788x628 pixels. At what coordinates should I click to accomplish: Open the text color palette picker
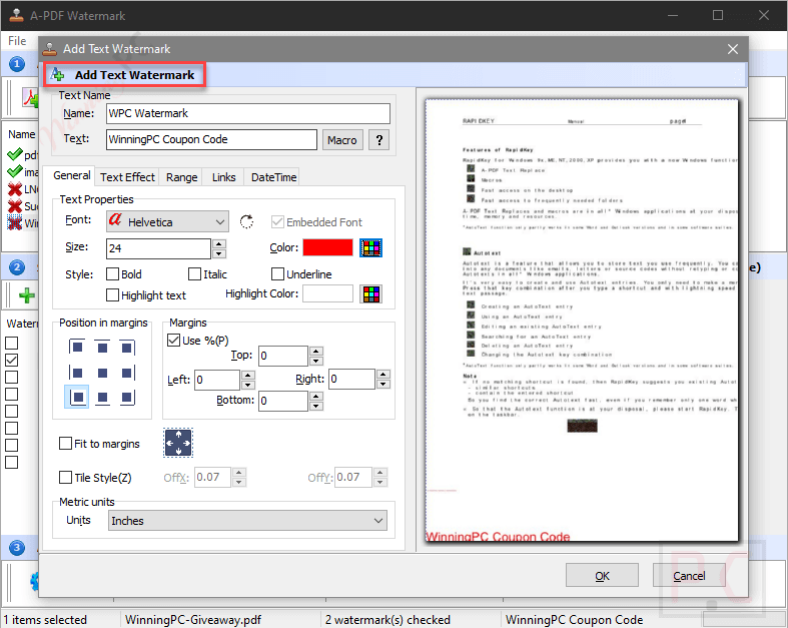(x=371, y=248)
